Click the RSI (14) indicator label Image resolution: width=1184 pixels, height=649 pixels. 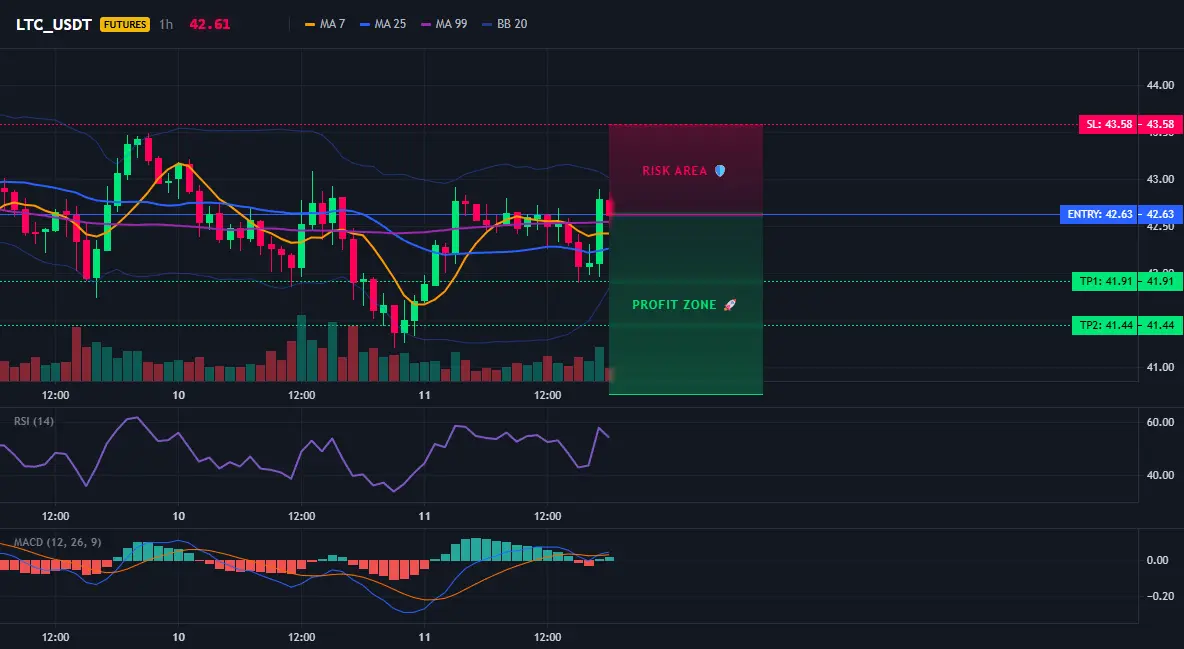(34, 421)
